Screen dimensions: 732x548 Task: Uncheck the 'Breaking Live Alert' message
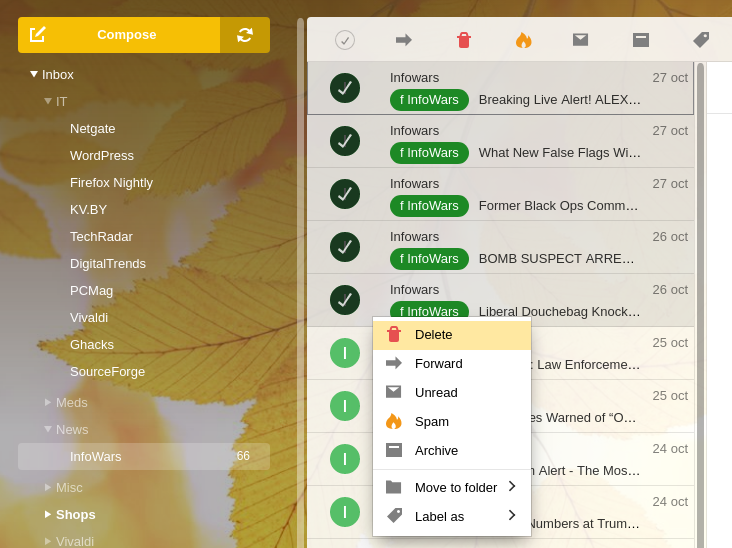click(345, 88)
